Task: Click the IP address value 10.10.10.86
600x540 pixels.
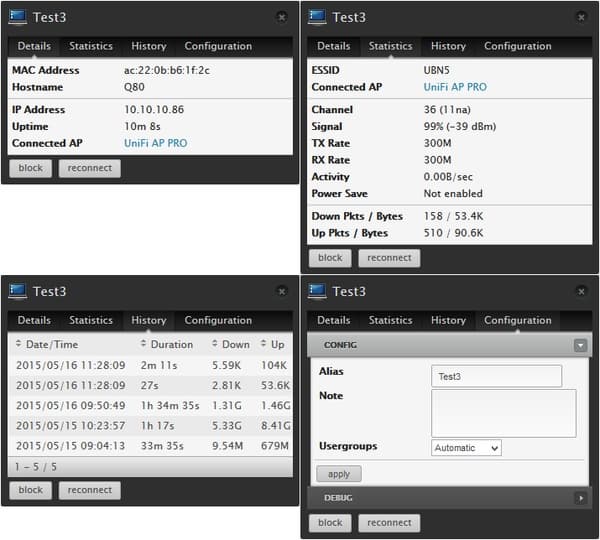Action: coord(154,110)
